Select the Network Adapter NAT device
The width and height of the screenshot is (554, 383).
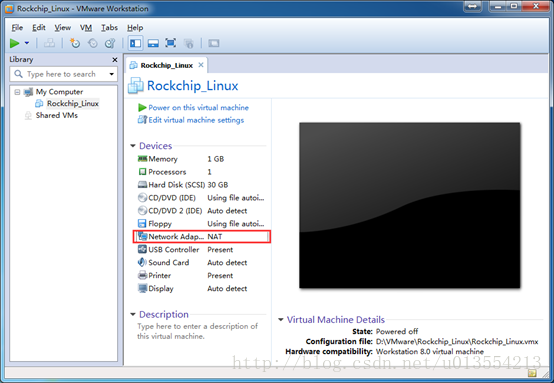[x=202, y=236]
